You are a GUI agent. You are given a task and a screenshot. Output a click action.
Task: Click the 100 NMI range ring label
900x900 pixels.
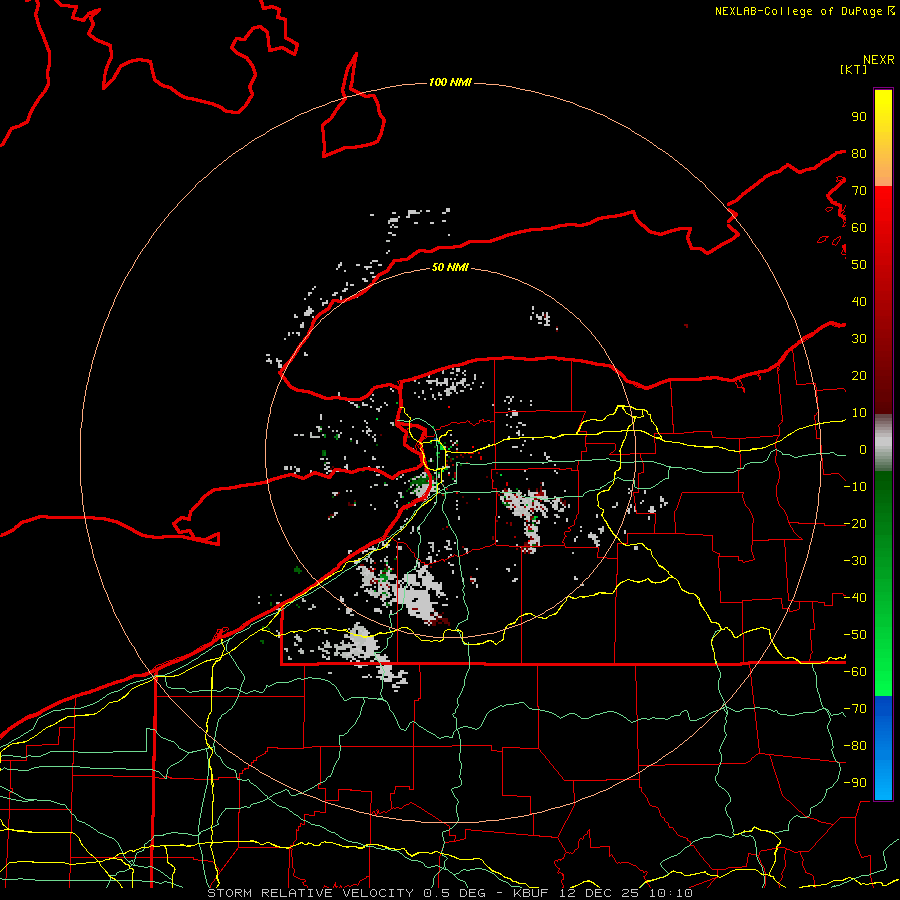pyautogui.click(x=450, y=82)
